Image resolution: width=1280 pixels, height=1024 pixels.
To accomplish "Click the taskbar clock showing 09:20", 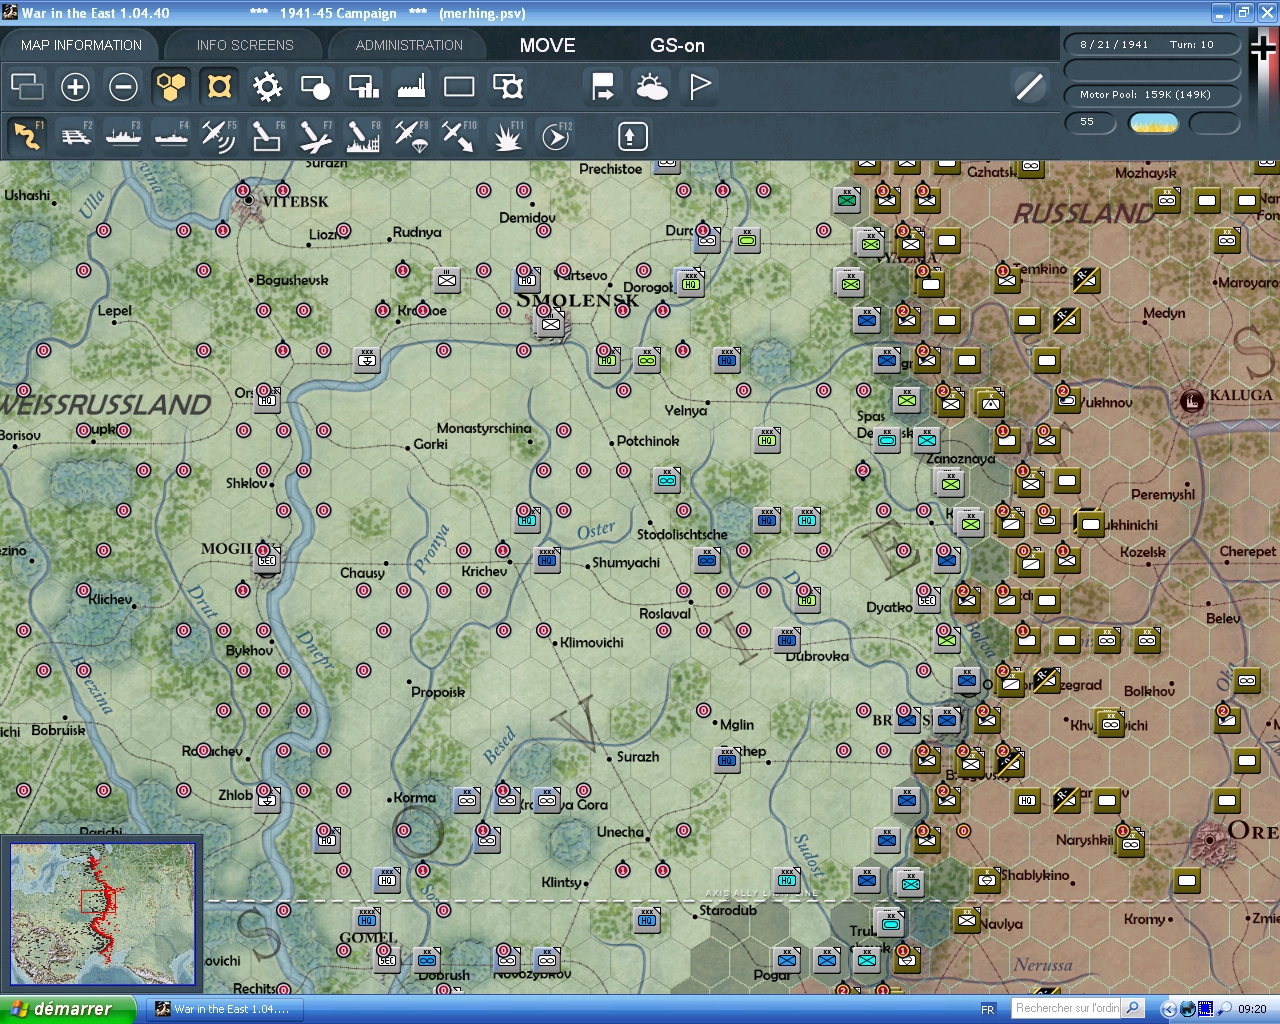I will coord(1252,1009).
